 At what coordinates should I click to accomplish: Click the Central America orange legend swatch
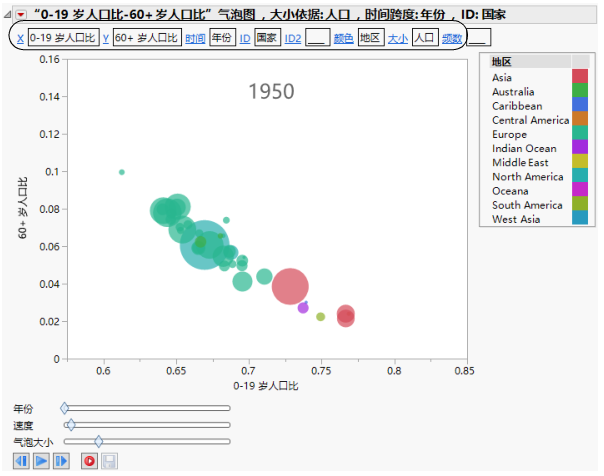580,118
